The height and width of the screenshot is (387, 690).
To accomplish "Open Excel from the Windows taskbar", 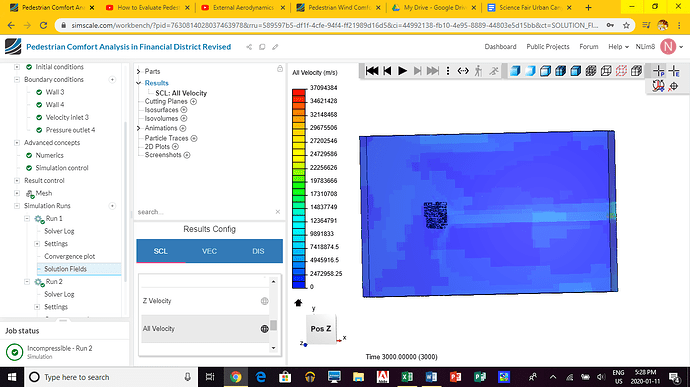I will (407, 377).
